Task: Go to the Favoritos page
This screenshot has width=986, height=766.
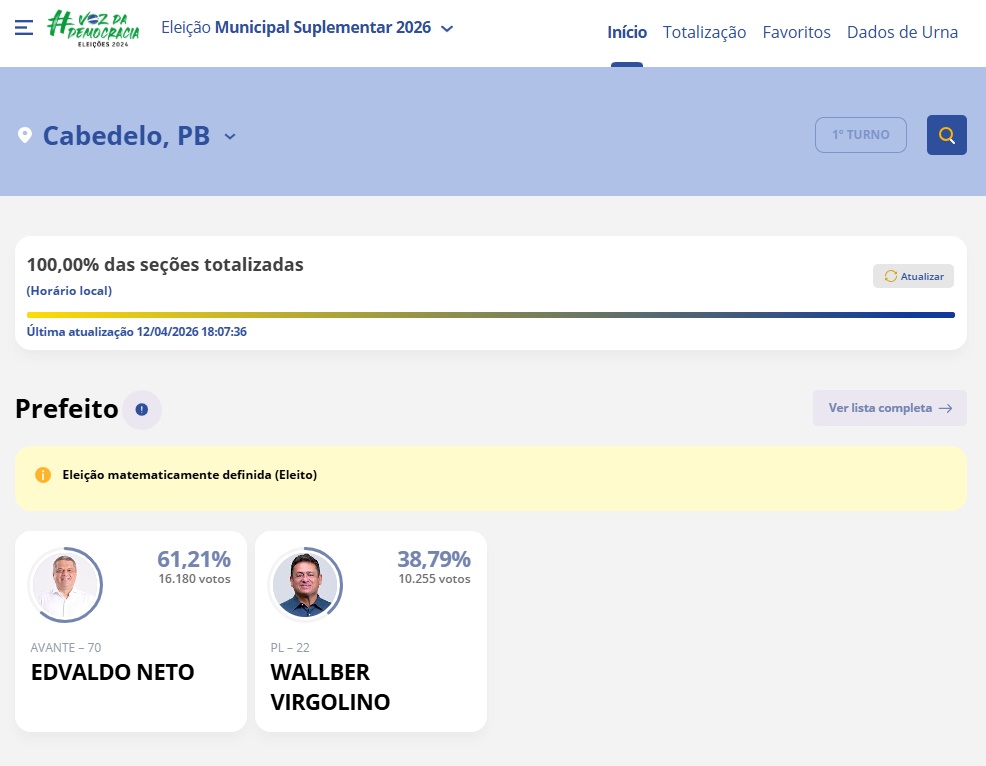Action: pos(796,32)
